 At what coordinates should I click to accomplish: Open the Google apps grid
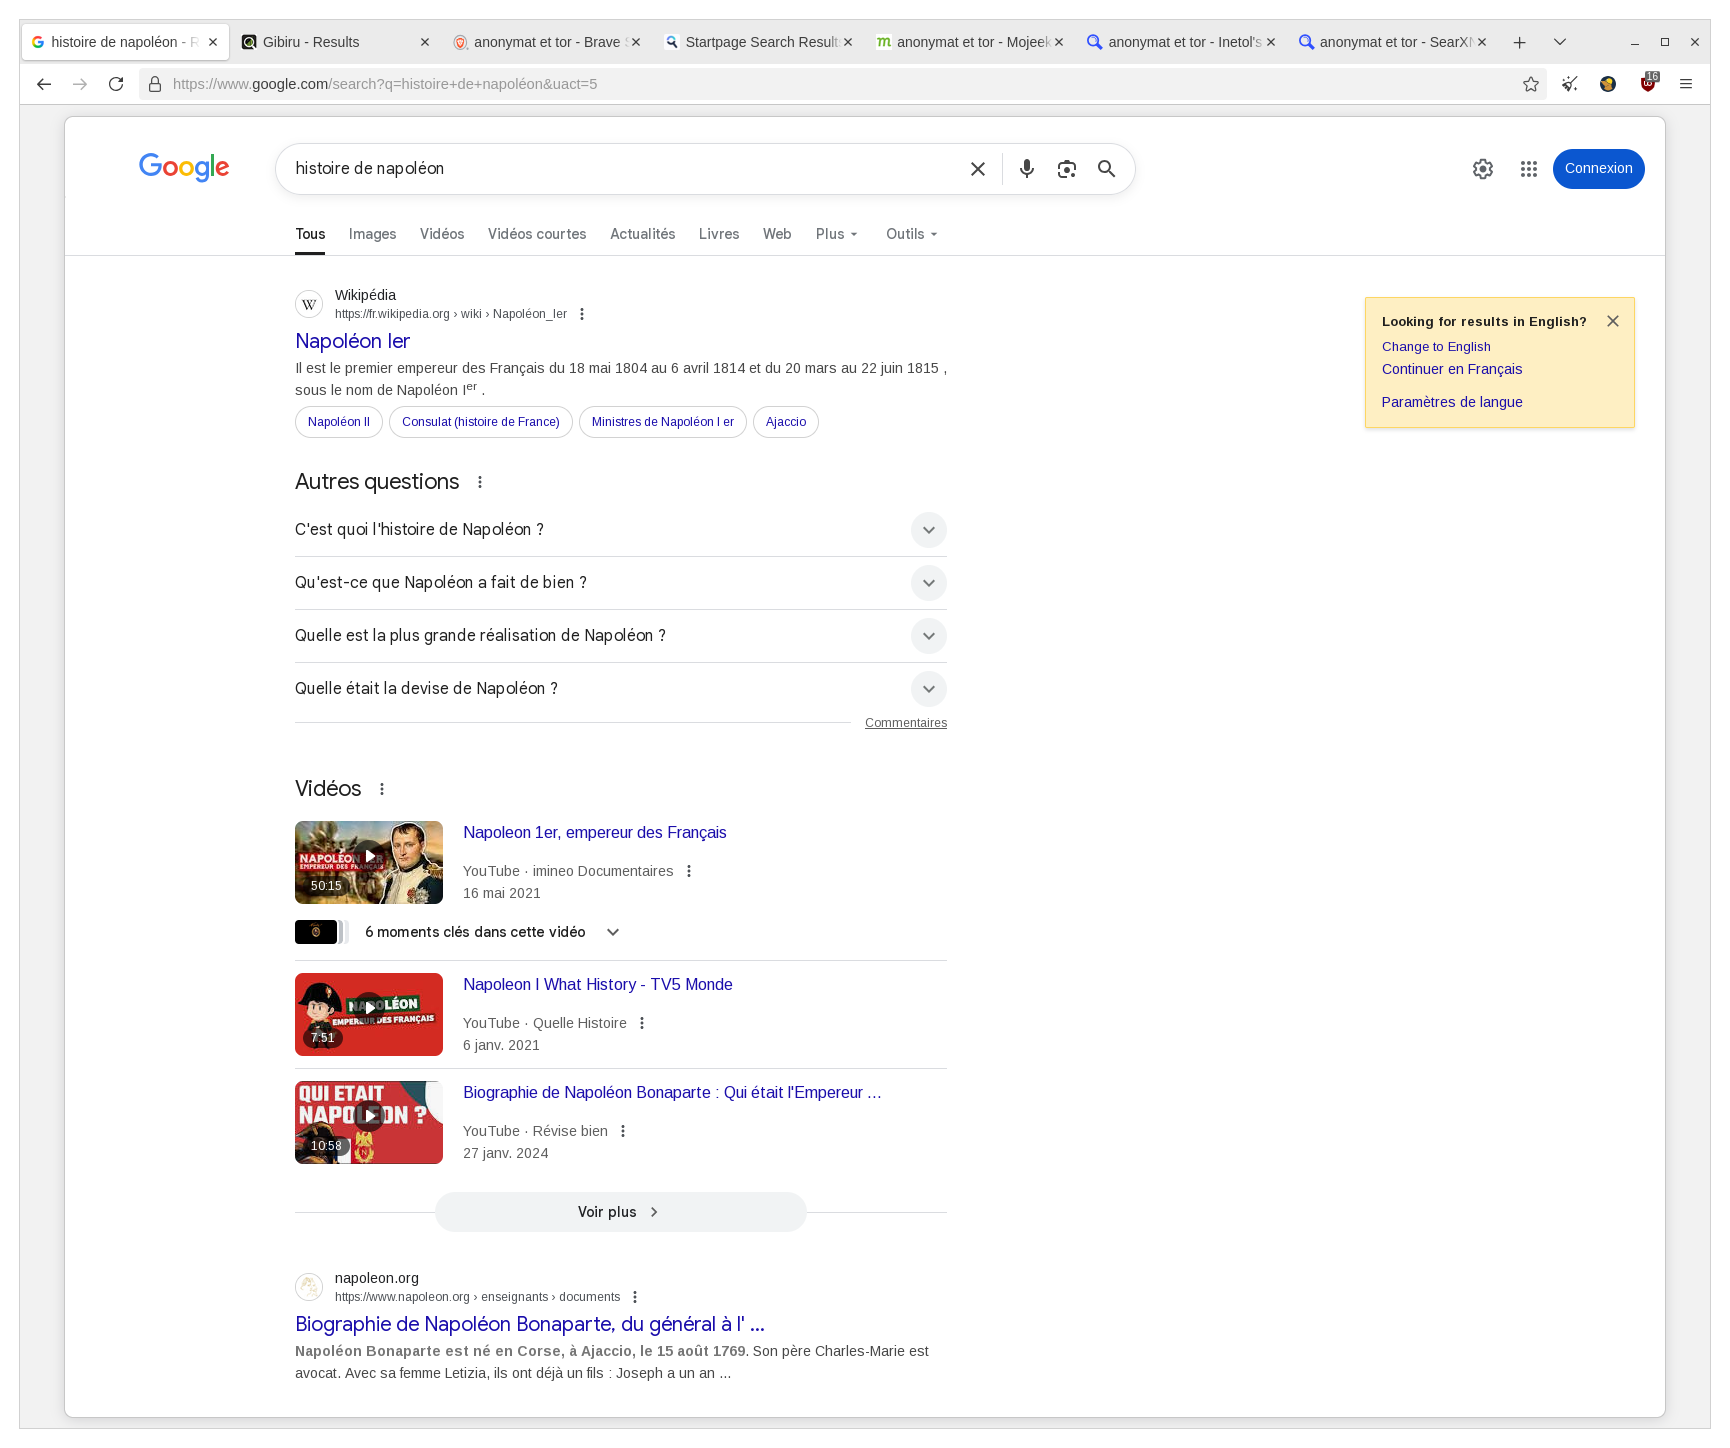tap(1528, 168)
